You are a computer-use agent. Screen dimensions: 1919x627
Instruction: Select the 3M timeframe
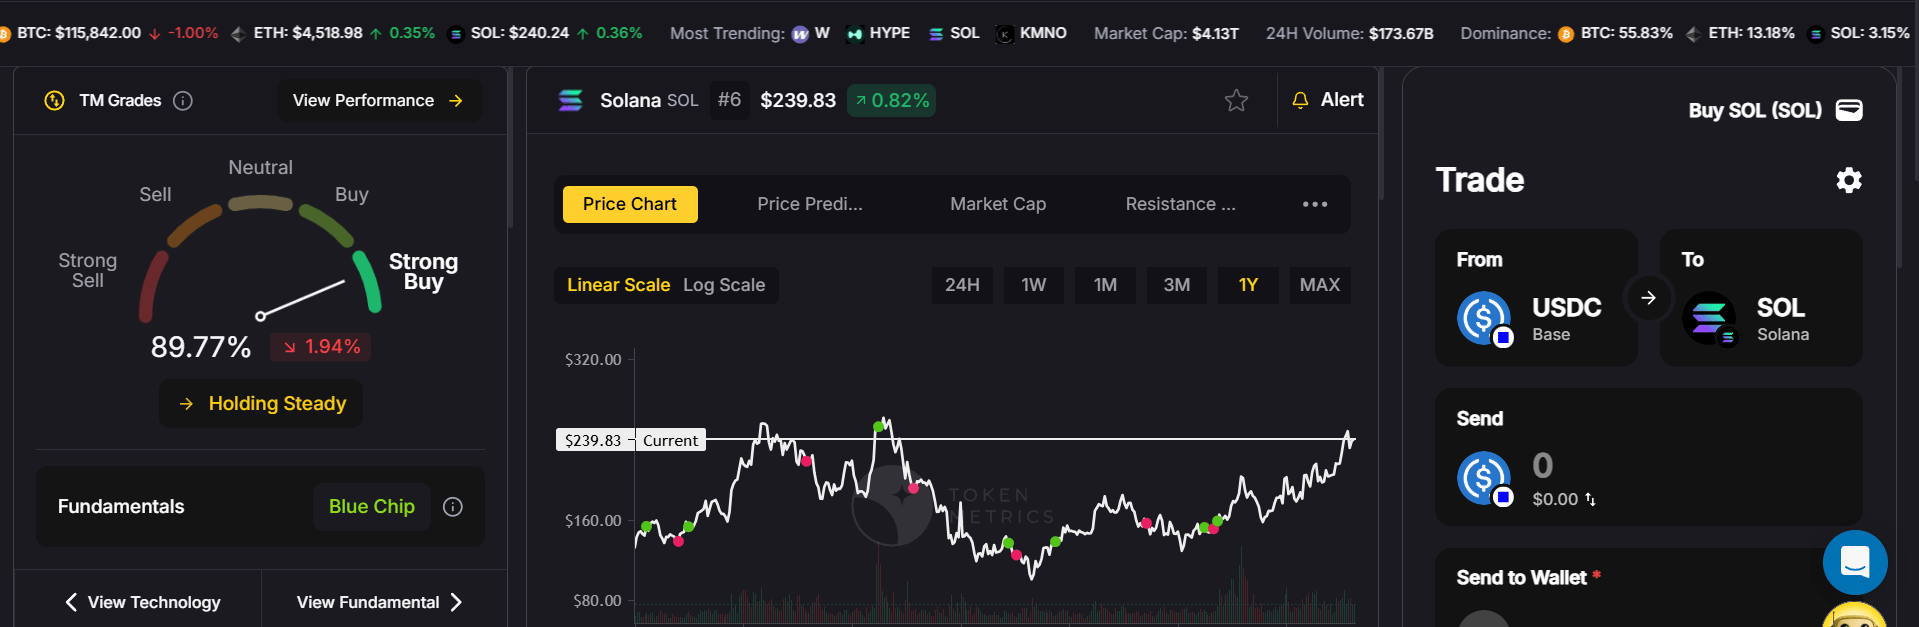pyautogui.click(x=1177, y=285)
